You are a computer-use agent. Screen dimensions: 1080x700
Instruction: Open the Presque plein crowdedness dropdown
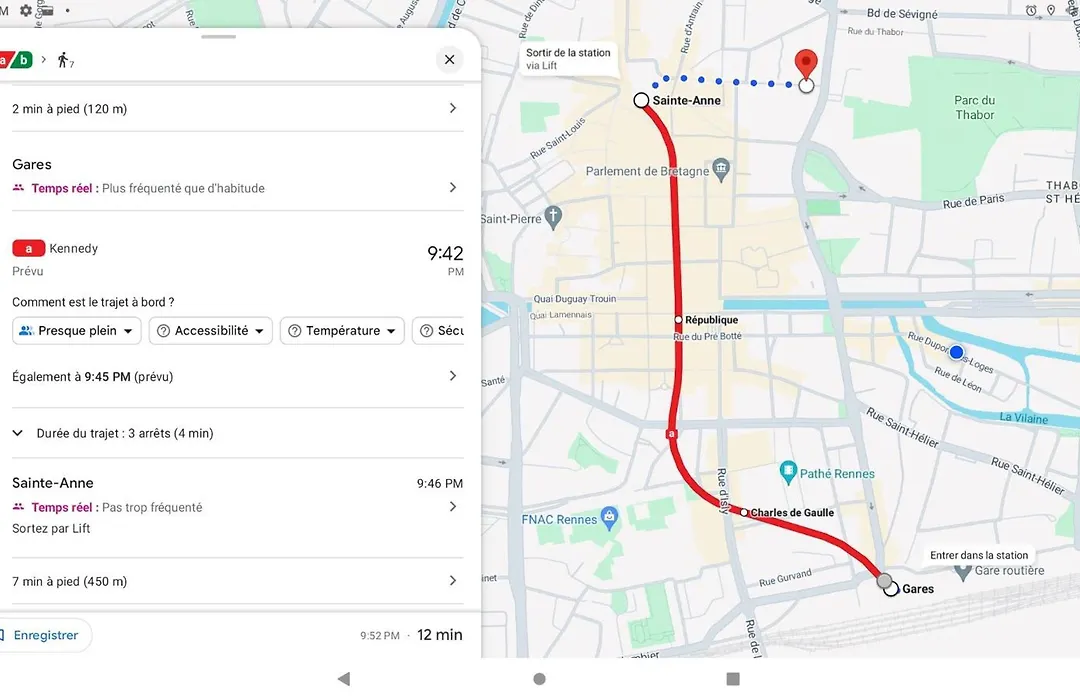point(76,331)
